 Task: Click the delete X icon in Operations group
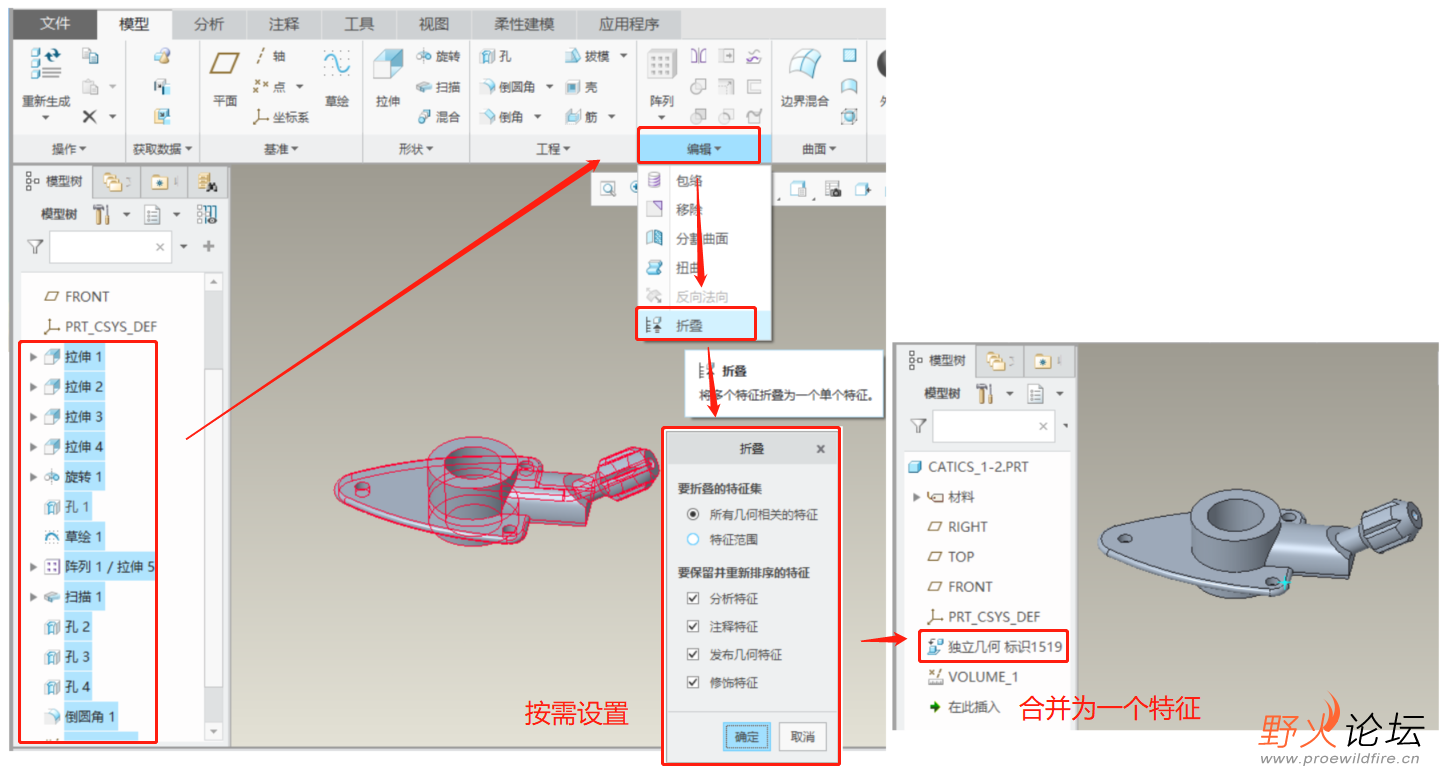click(90, 116)
